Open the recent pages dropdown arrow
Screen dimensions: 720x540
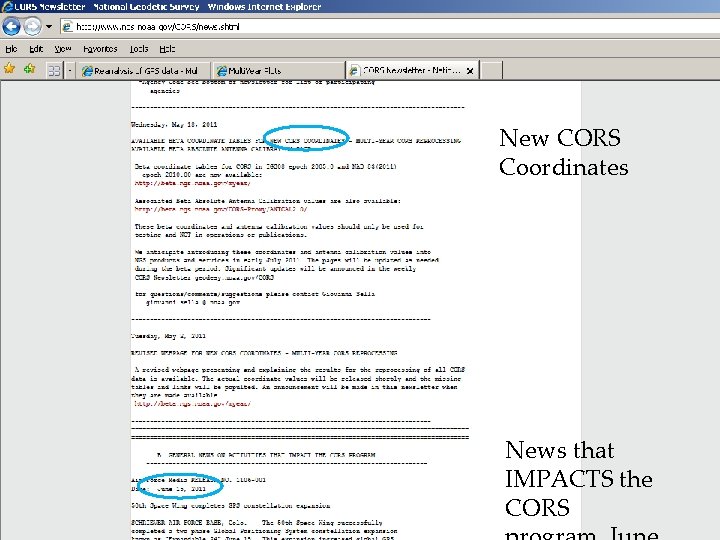[x=49, y=26]
